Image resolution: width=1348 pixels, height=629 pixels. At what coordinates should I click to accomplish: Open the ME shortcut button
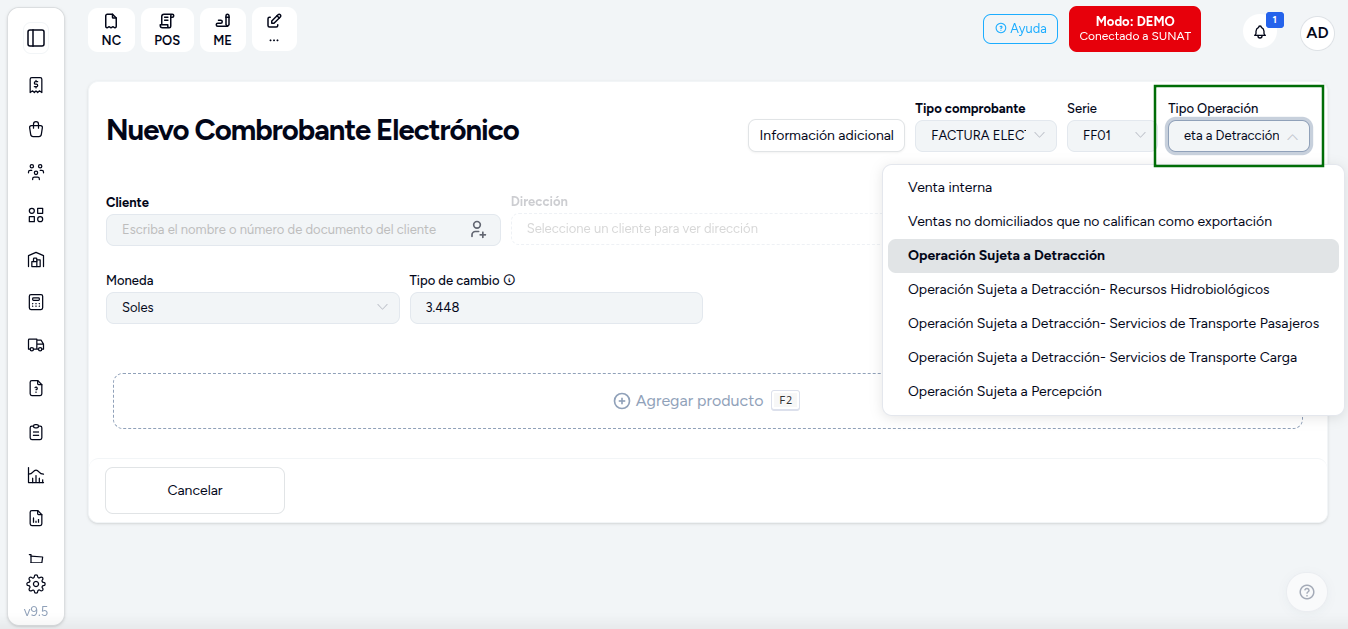222,30
